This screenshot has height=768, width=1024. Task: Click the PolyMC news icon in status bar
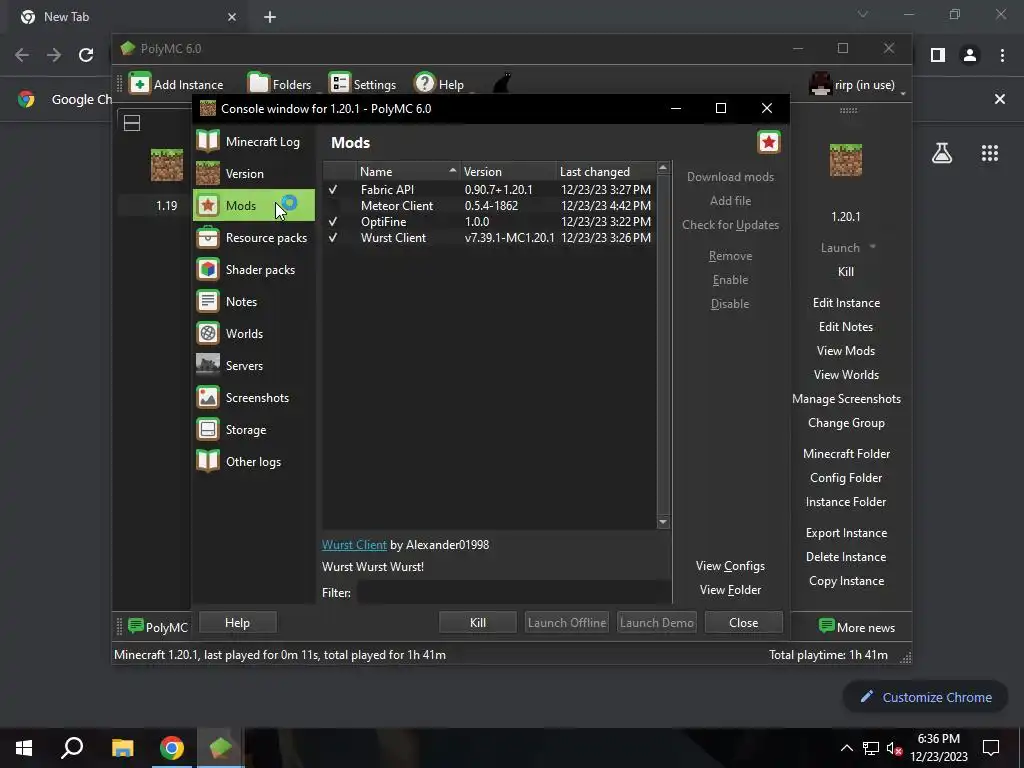point(135,626)
